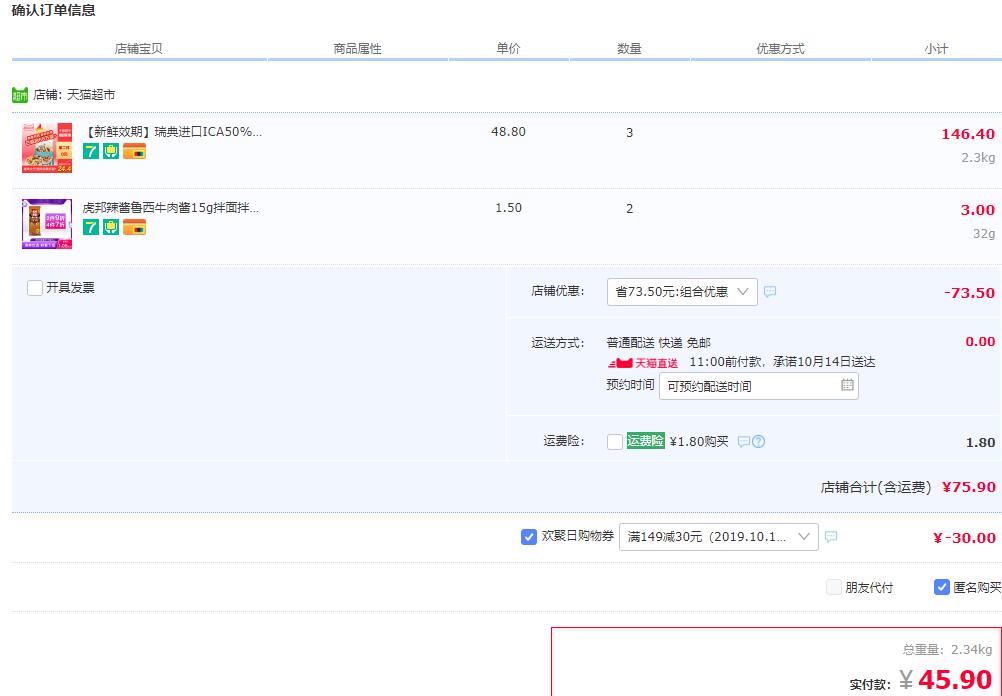Click the comment bubble icon beside the 欢聚日购物券 dropdown
Image resolution: width=1002 pixels, height=696 pixels.
click(x=831, y=536)
